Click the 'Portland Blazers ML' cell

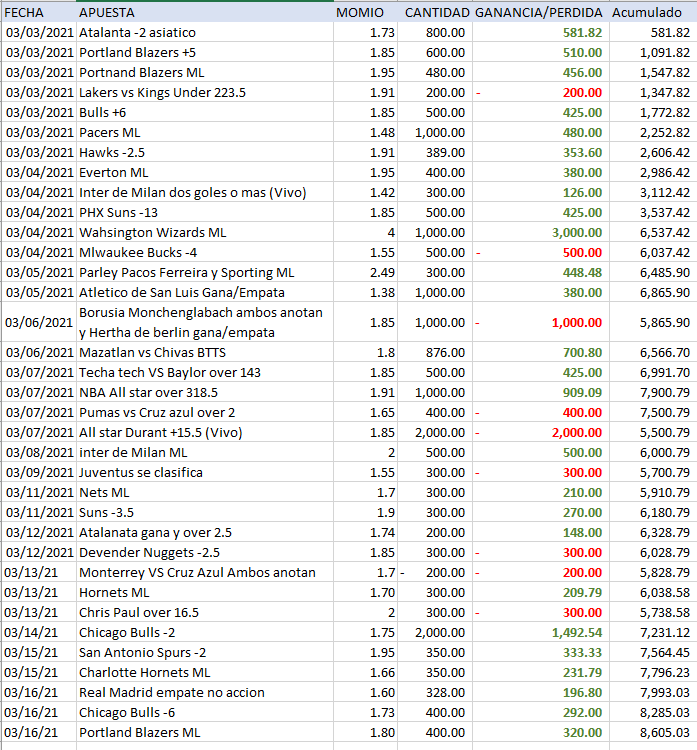pyautogui.click(x=205, y=732)
